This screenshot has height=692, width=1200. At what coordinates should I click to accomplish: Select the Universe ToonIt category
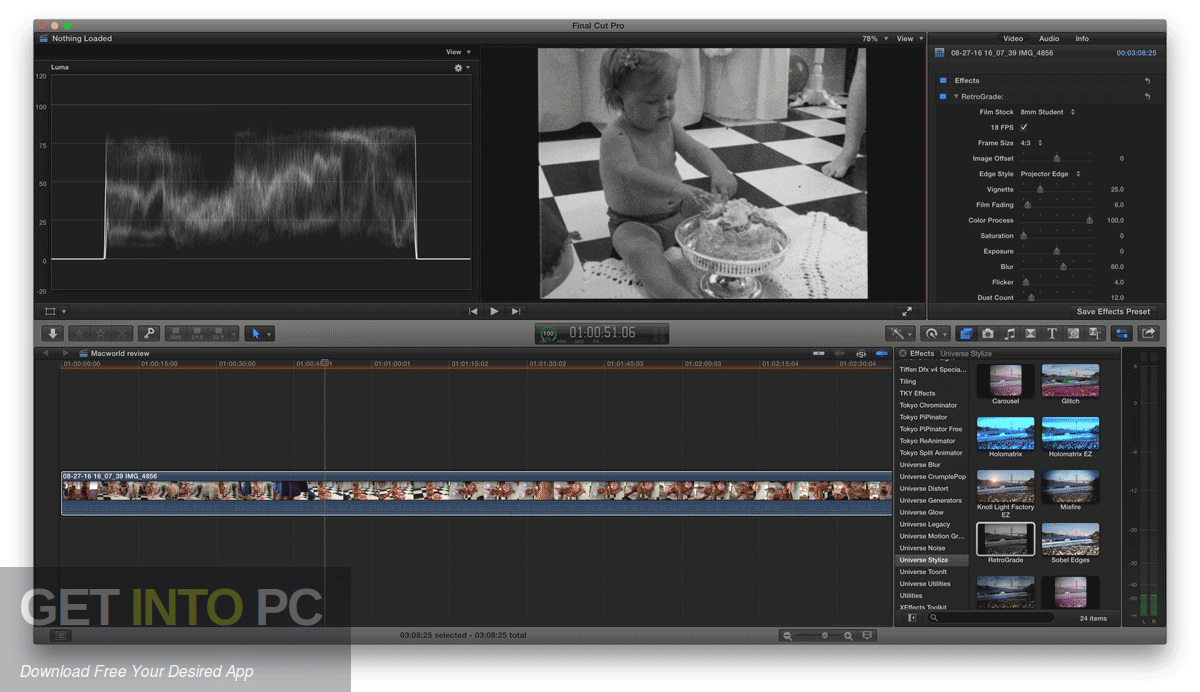click(932, 572)
